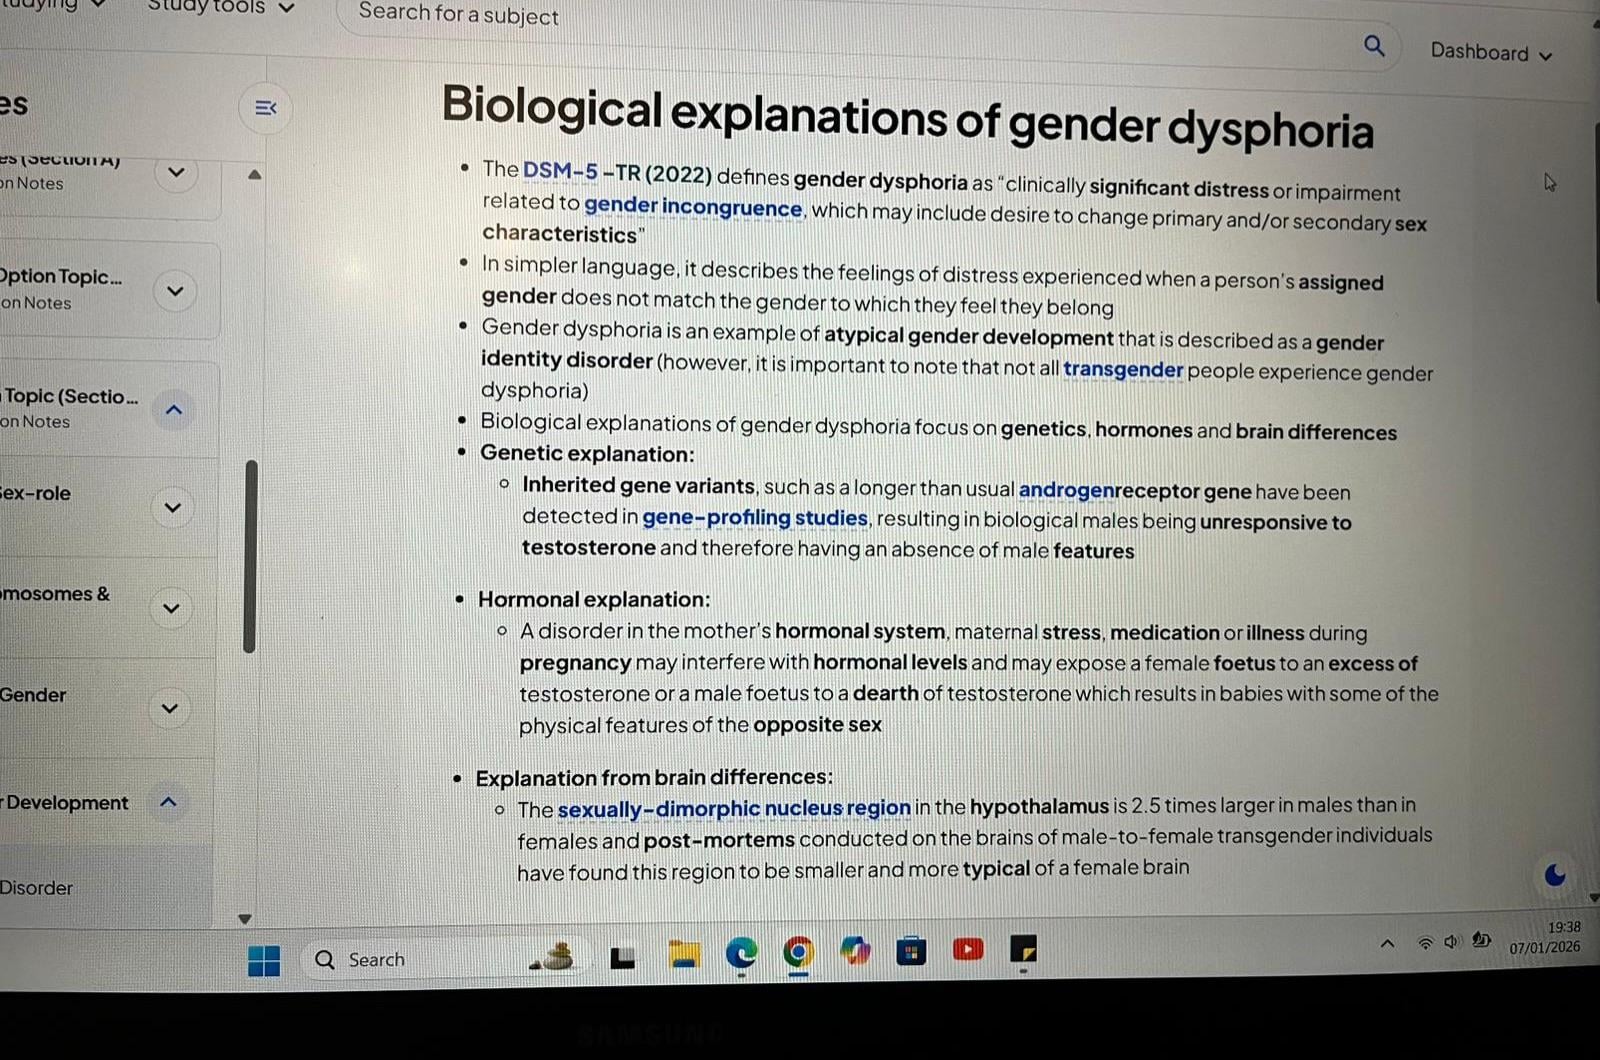This screenshot has width=1600, height=1060.
Task: Click the page scroll-down arrow
Action: coord(1594,897)
